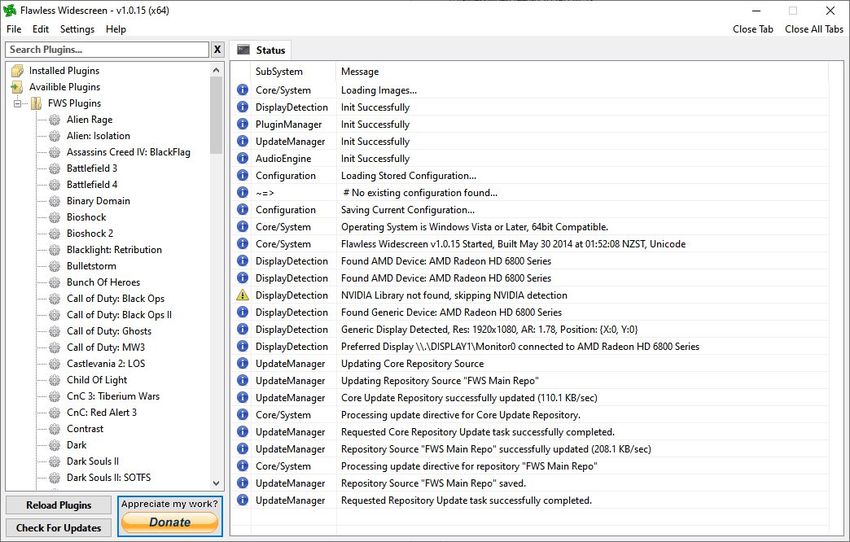The width and height of the screenshot is (850, 542).
Task: Select Alien: Isolation in the plugin tree
Action: click(x=98, y=136)
